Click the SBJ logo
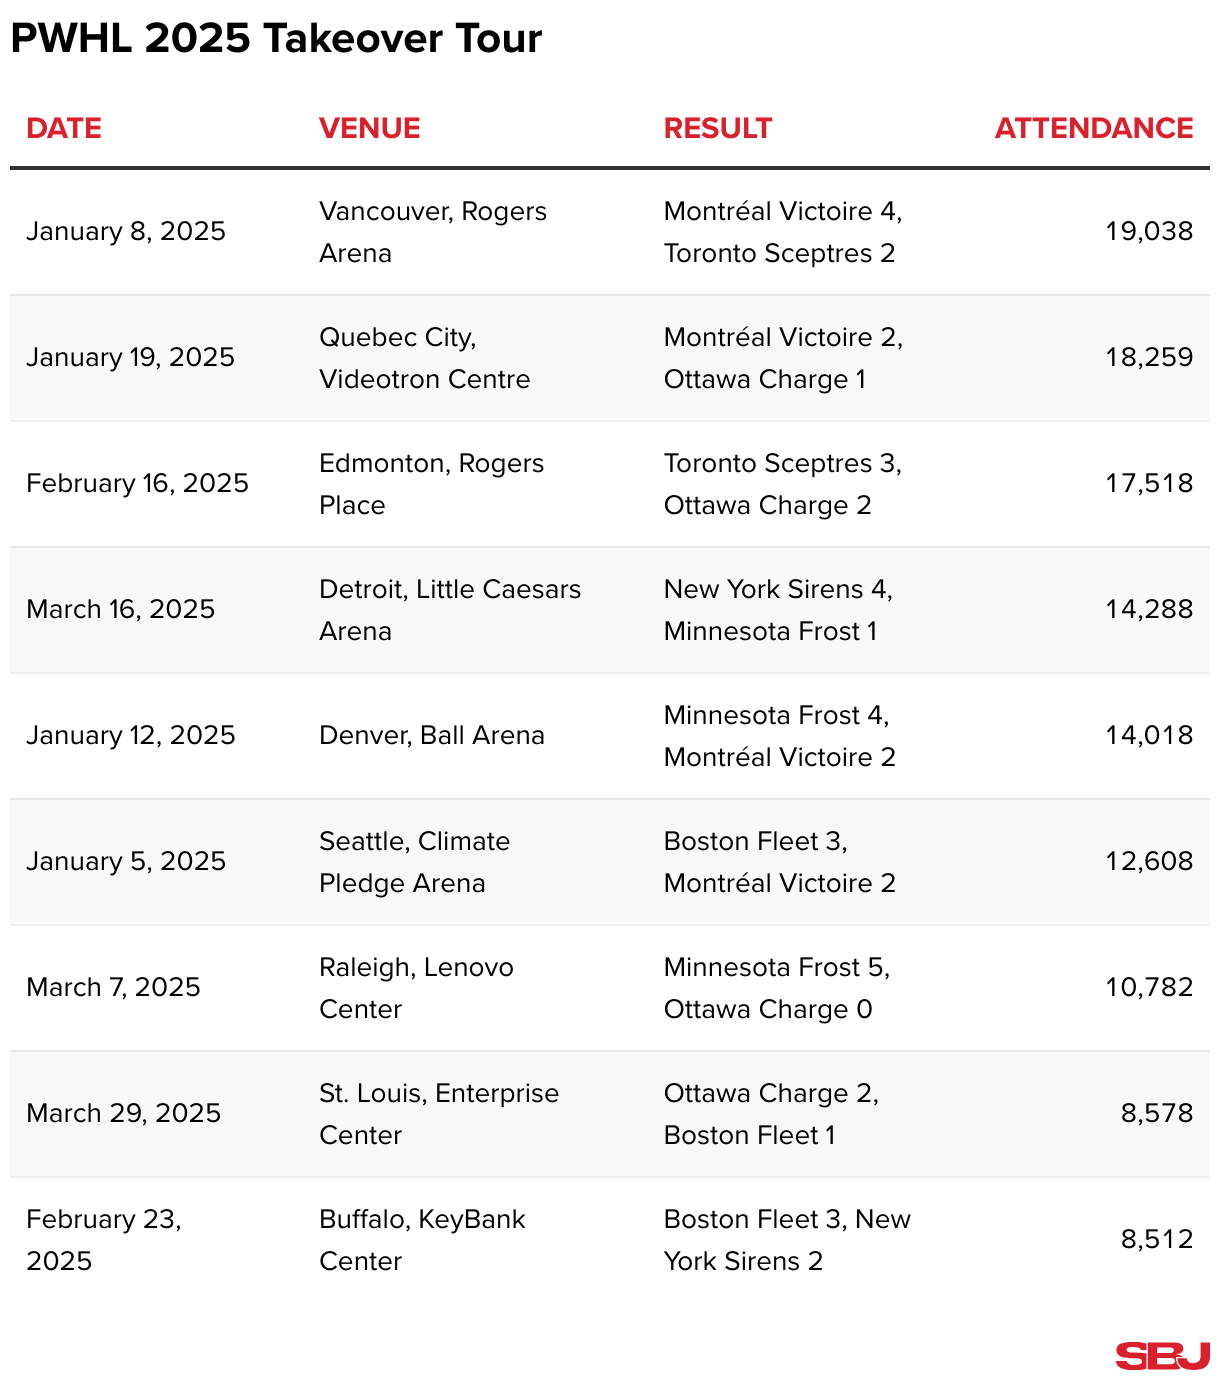 click(x=1162, y=1356)
